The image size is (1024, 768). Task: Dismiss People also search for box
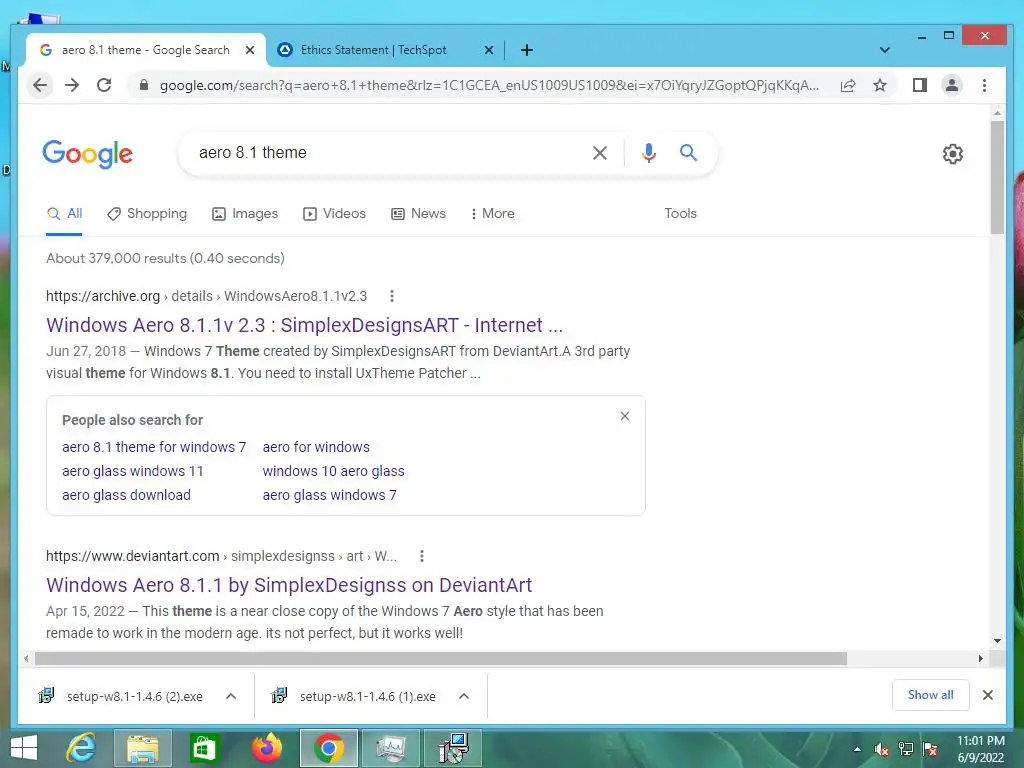pyautogui.click(x=625, y=417)
